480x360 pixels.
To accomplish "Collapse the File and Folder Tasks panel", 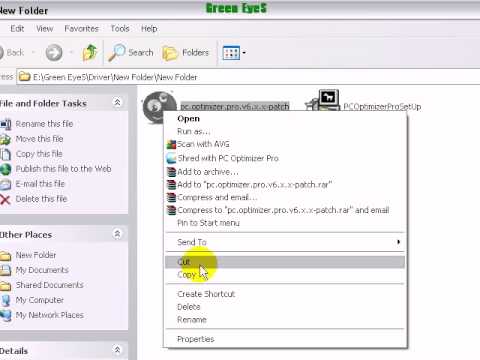I will (117, 103).
